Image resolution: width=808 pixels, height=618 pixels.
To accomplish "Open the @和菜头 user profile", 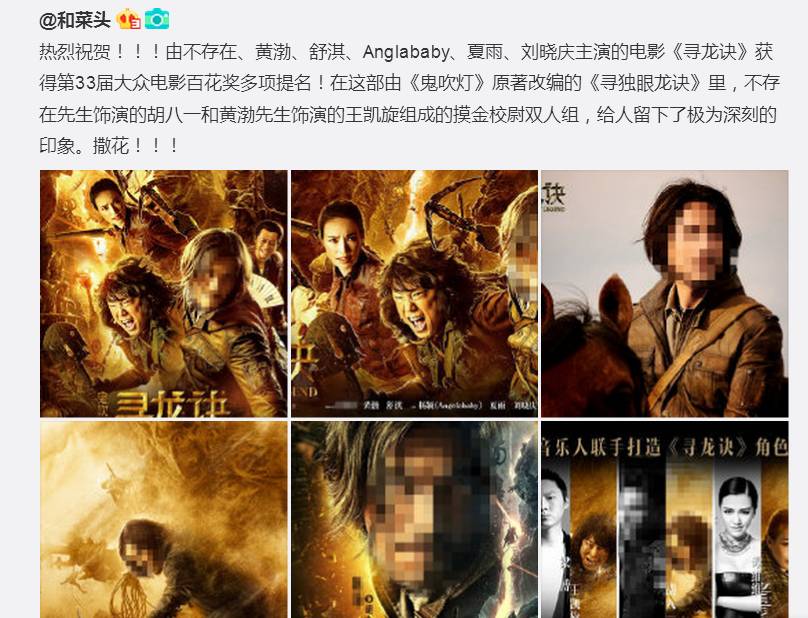I will pos(75,20).
